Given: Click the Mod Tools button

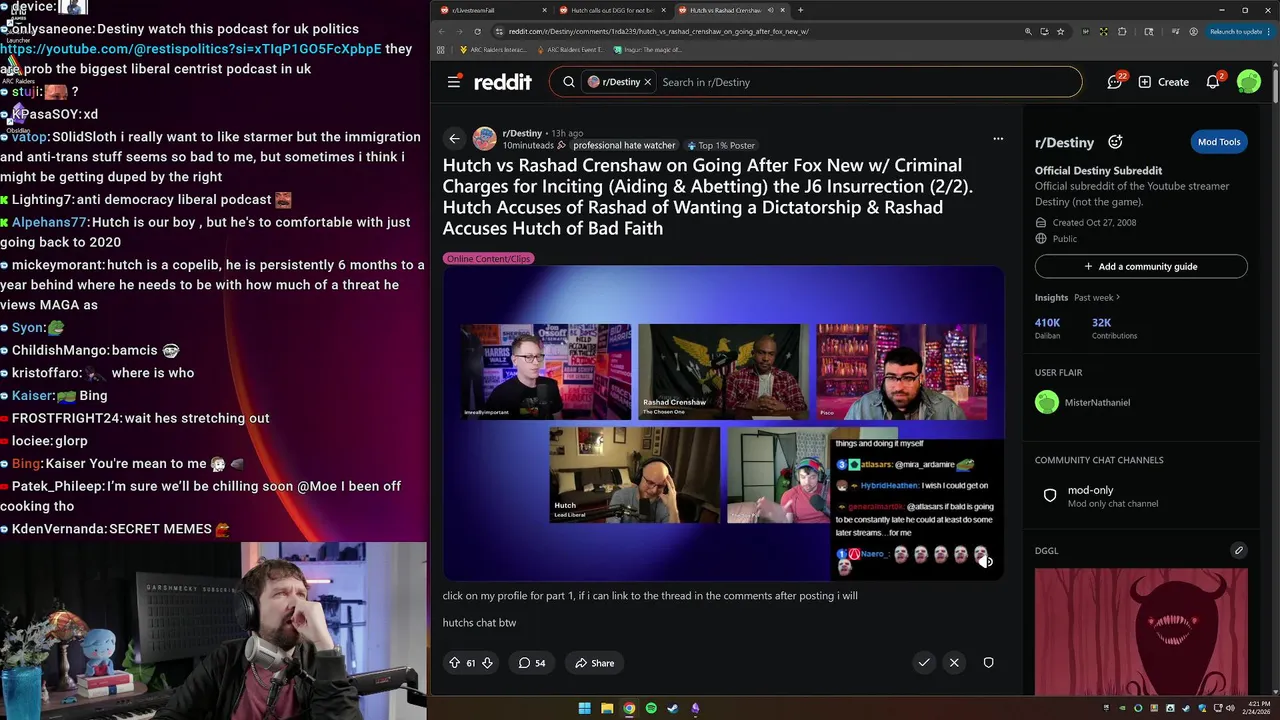Looking at the screenshot, I should [1219, 142].
